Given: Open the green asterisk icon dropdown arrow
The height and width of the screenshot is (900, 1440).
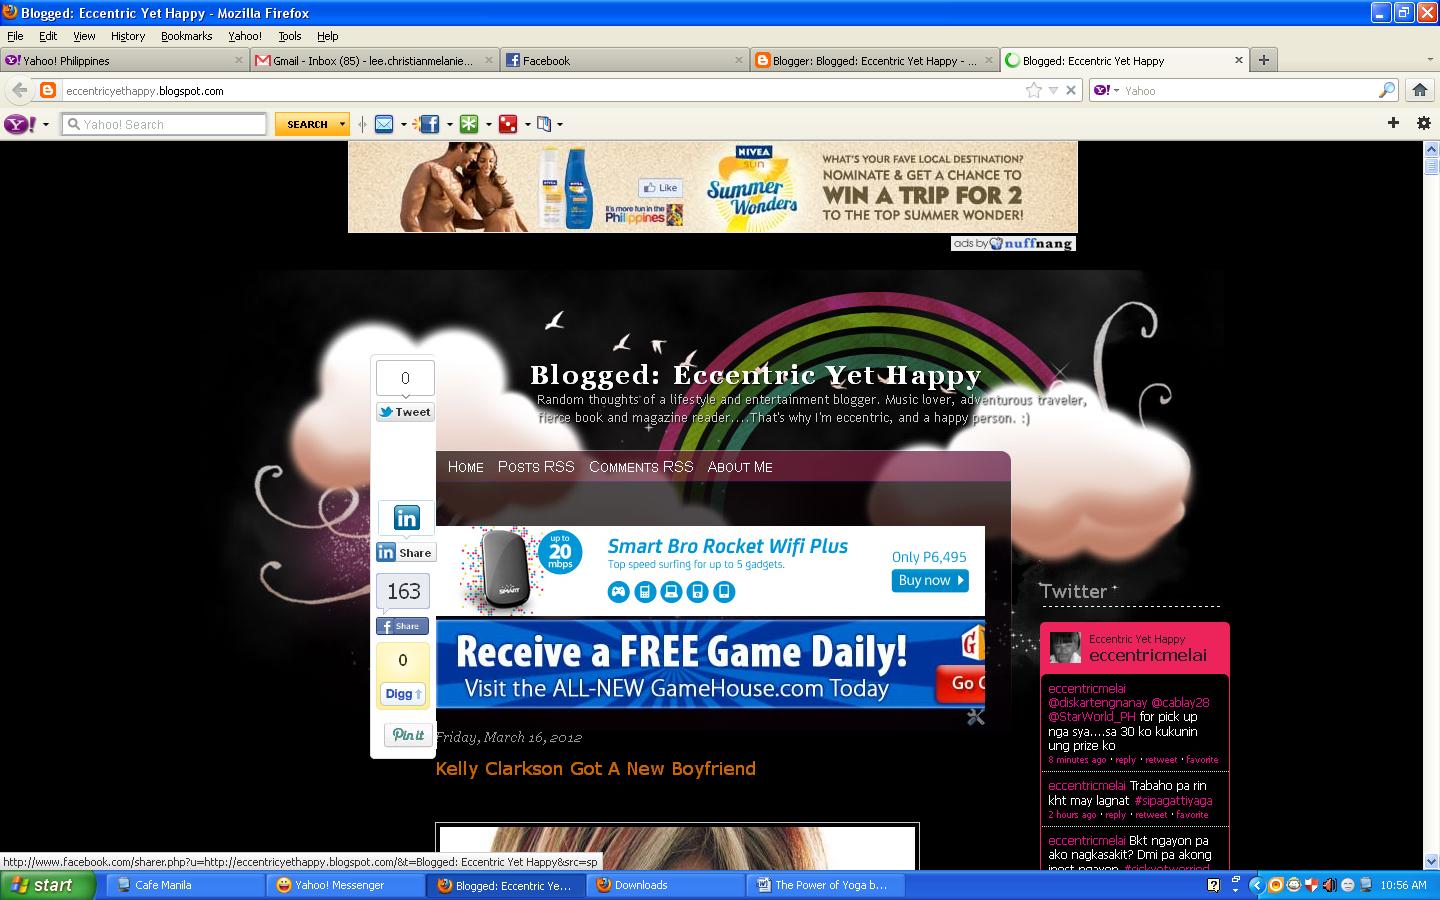Looking at the screenshot, I should [488, 125].
